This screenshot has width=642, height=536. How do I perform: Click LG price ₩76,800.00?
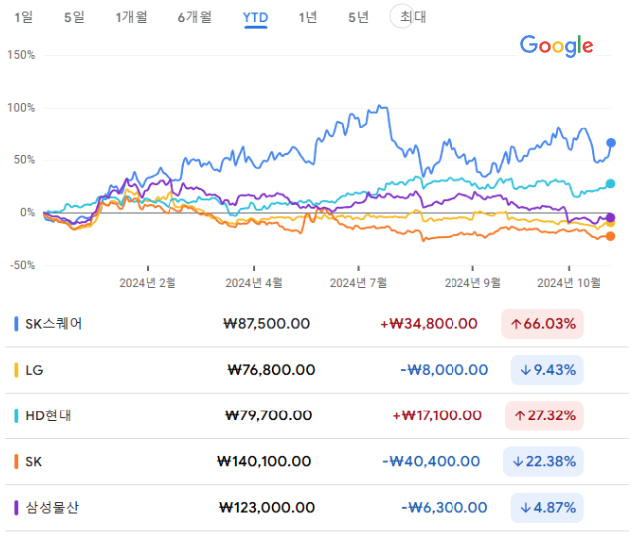[x=271, y=370]
